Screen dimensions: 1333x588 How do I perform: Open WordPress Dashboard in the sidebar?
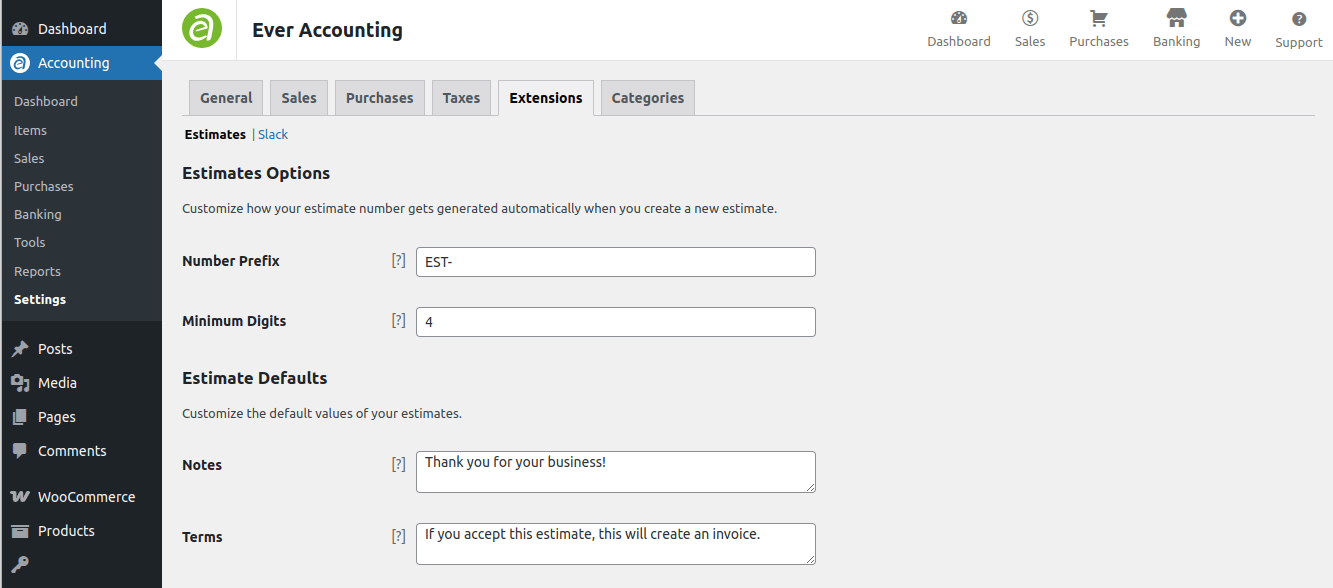pyautogui.click(x=81, y=29)
